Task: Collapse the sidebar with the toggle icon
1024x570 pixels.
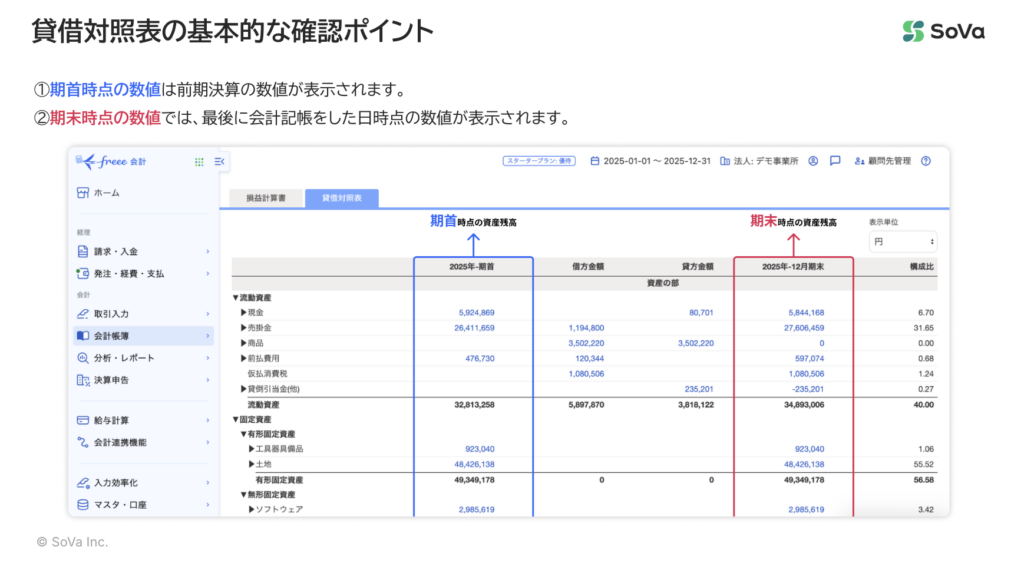Action: (220, 161)
